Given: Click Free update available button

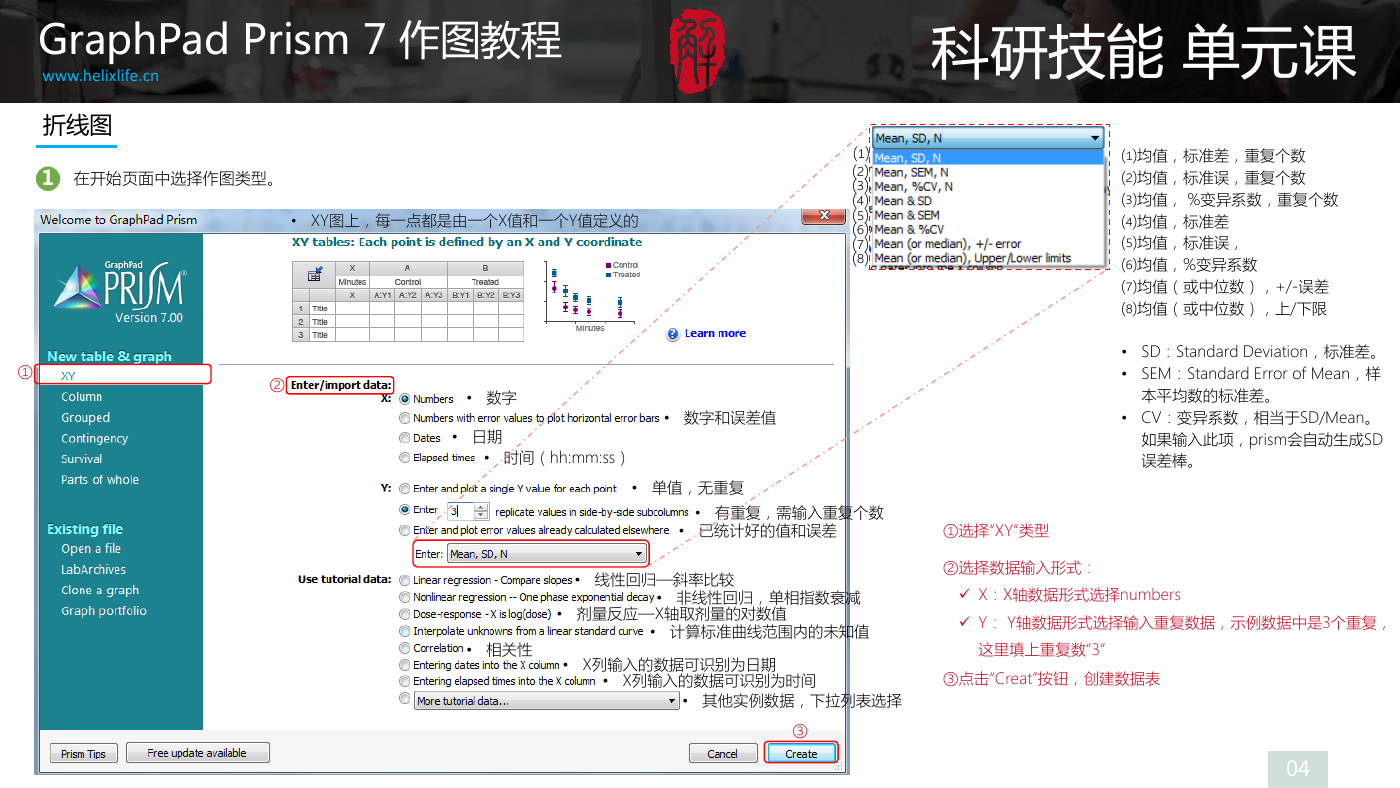Looking at the screenshot, I should [197, 753].
